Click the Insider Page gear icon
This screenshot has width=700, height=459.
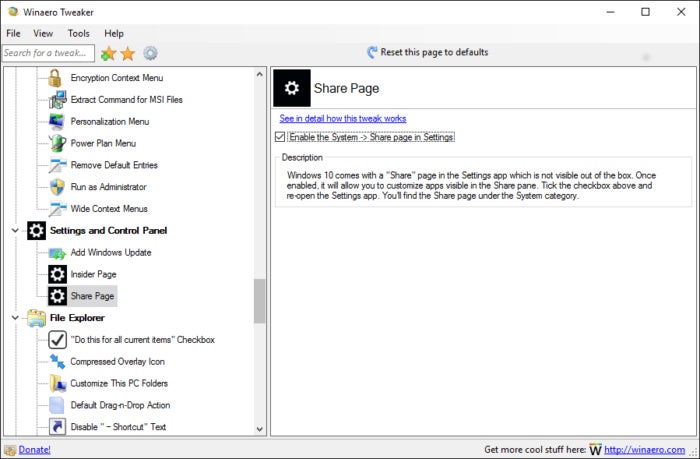(58, 274)
